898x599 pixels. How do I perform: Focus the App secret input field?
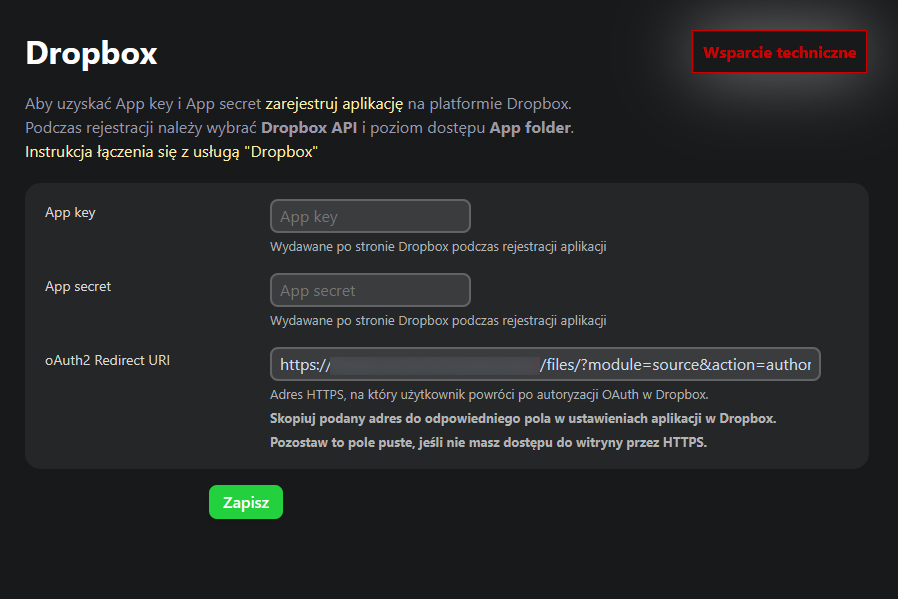(x=370, y=290)
